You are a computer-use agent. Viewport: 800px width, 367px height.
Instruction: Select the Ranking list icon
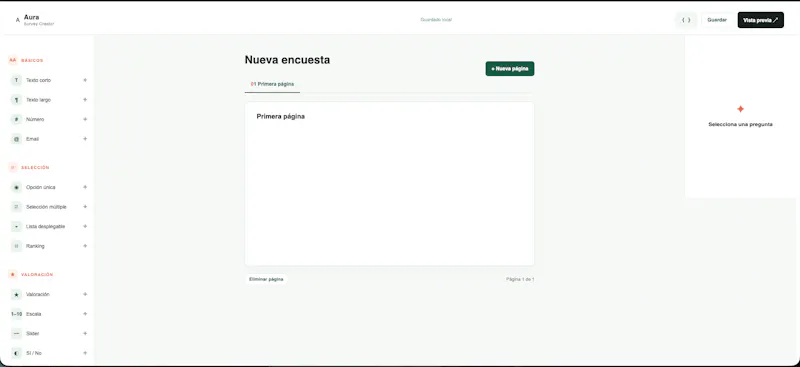click(16, 246)
